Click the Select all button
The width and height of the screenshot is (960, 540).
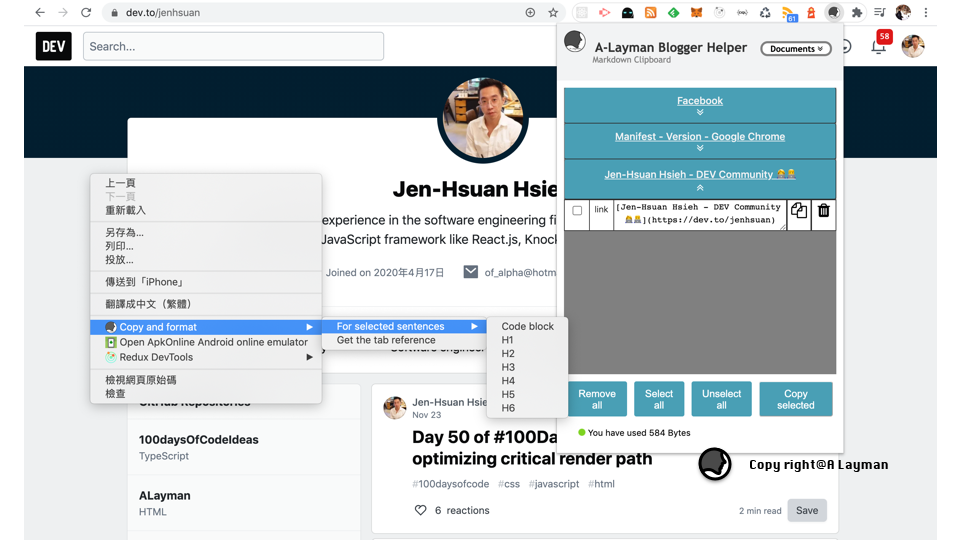point(659,399)
